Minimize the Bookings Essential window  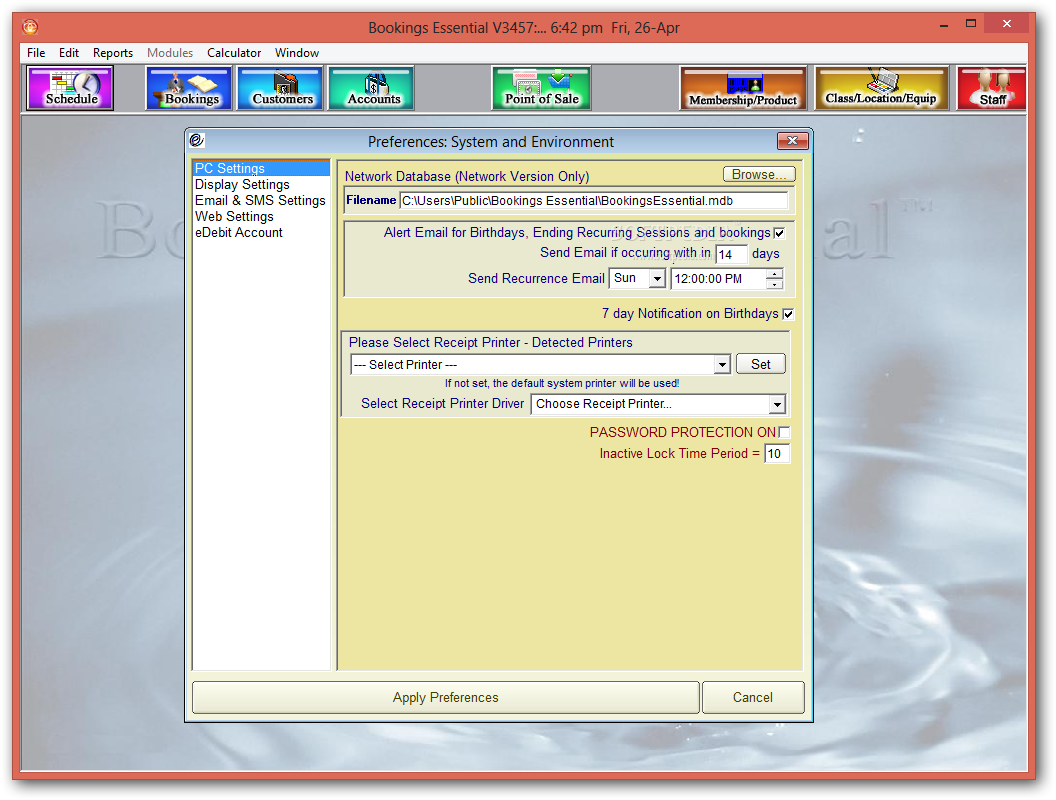[944, 24]
